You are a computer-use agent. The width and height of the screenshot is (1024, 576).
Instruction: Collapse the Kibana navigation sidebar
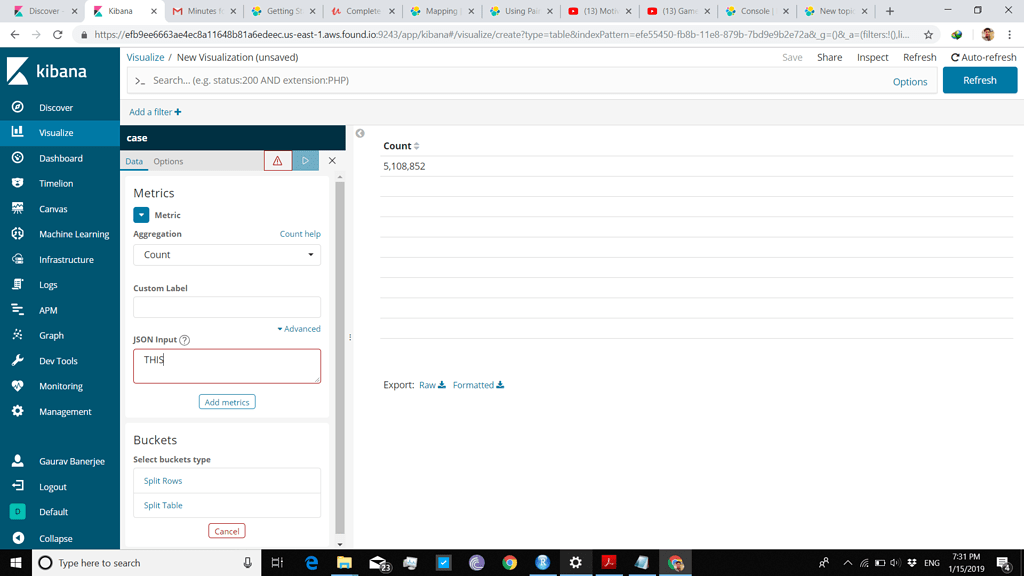pyautogui.click(x=45, y=538)
